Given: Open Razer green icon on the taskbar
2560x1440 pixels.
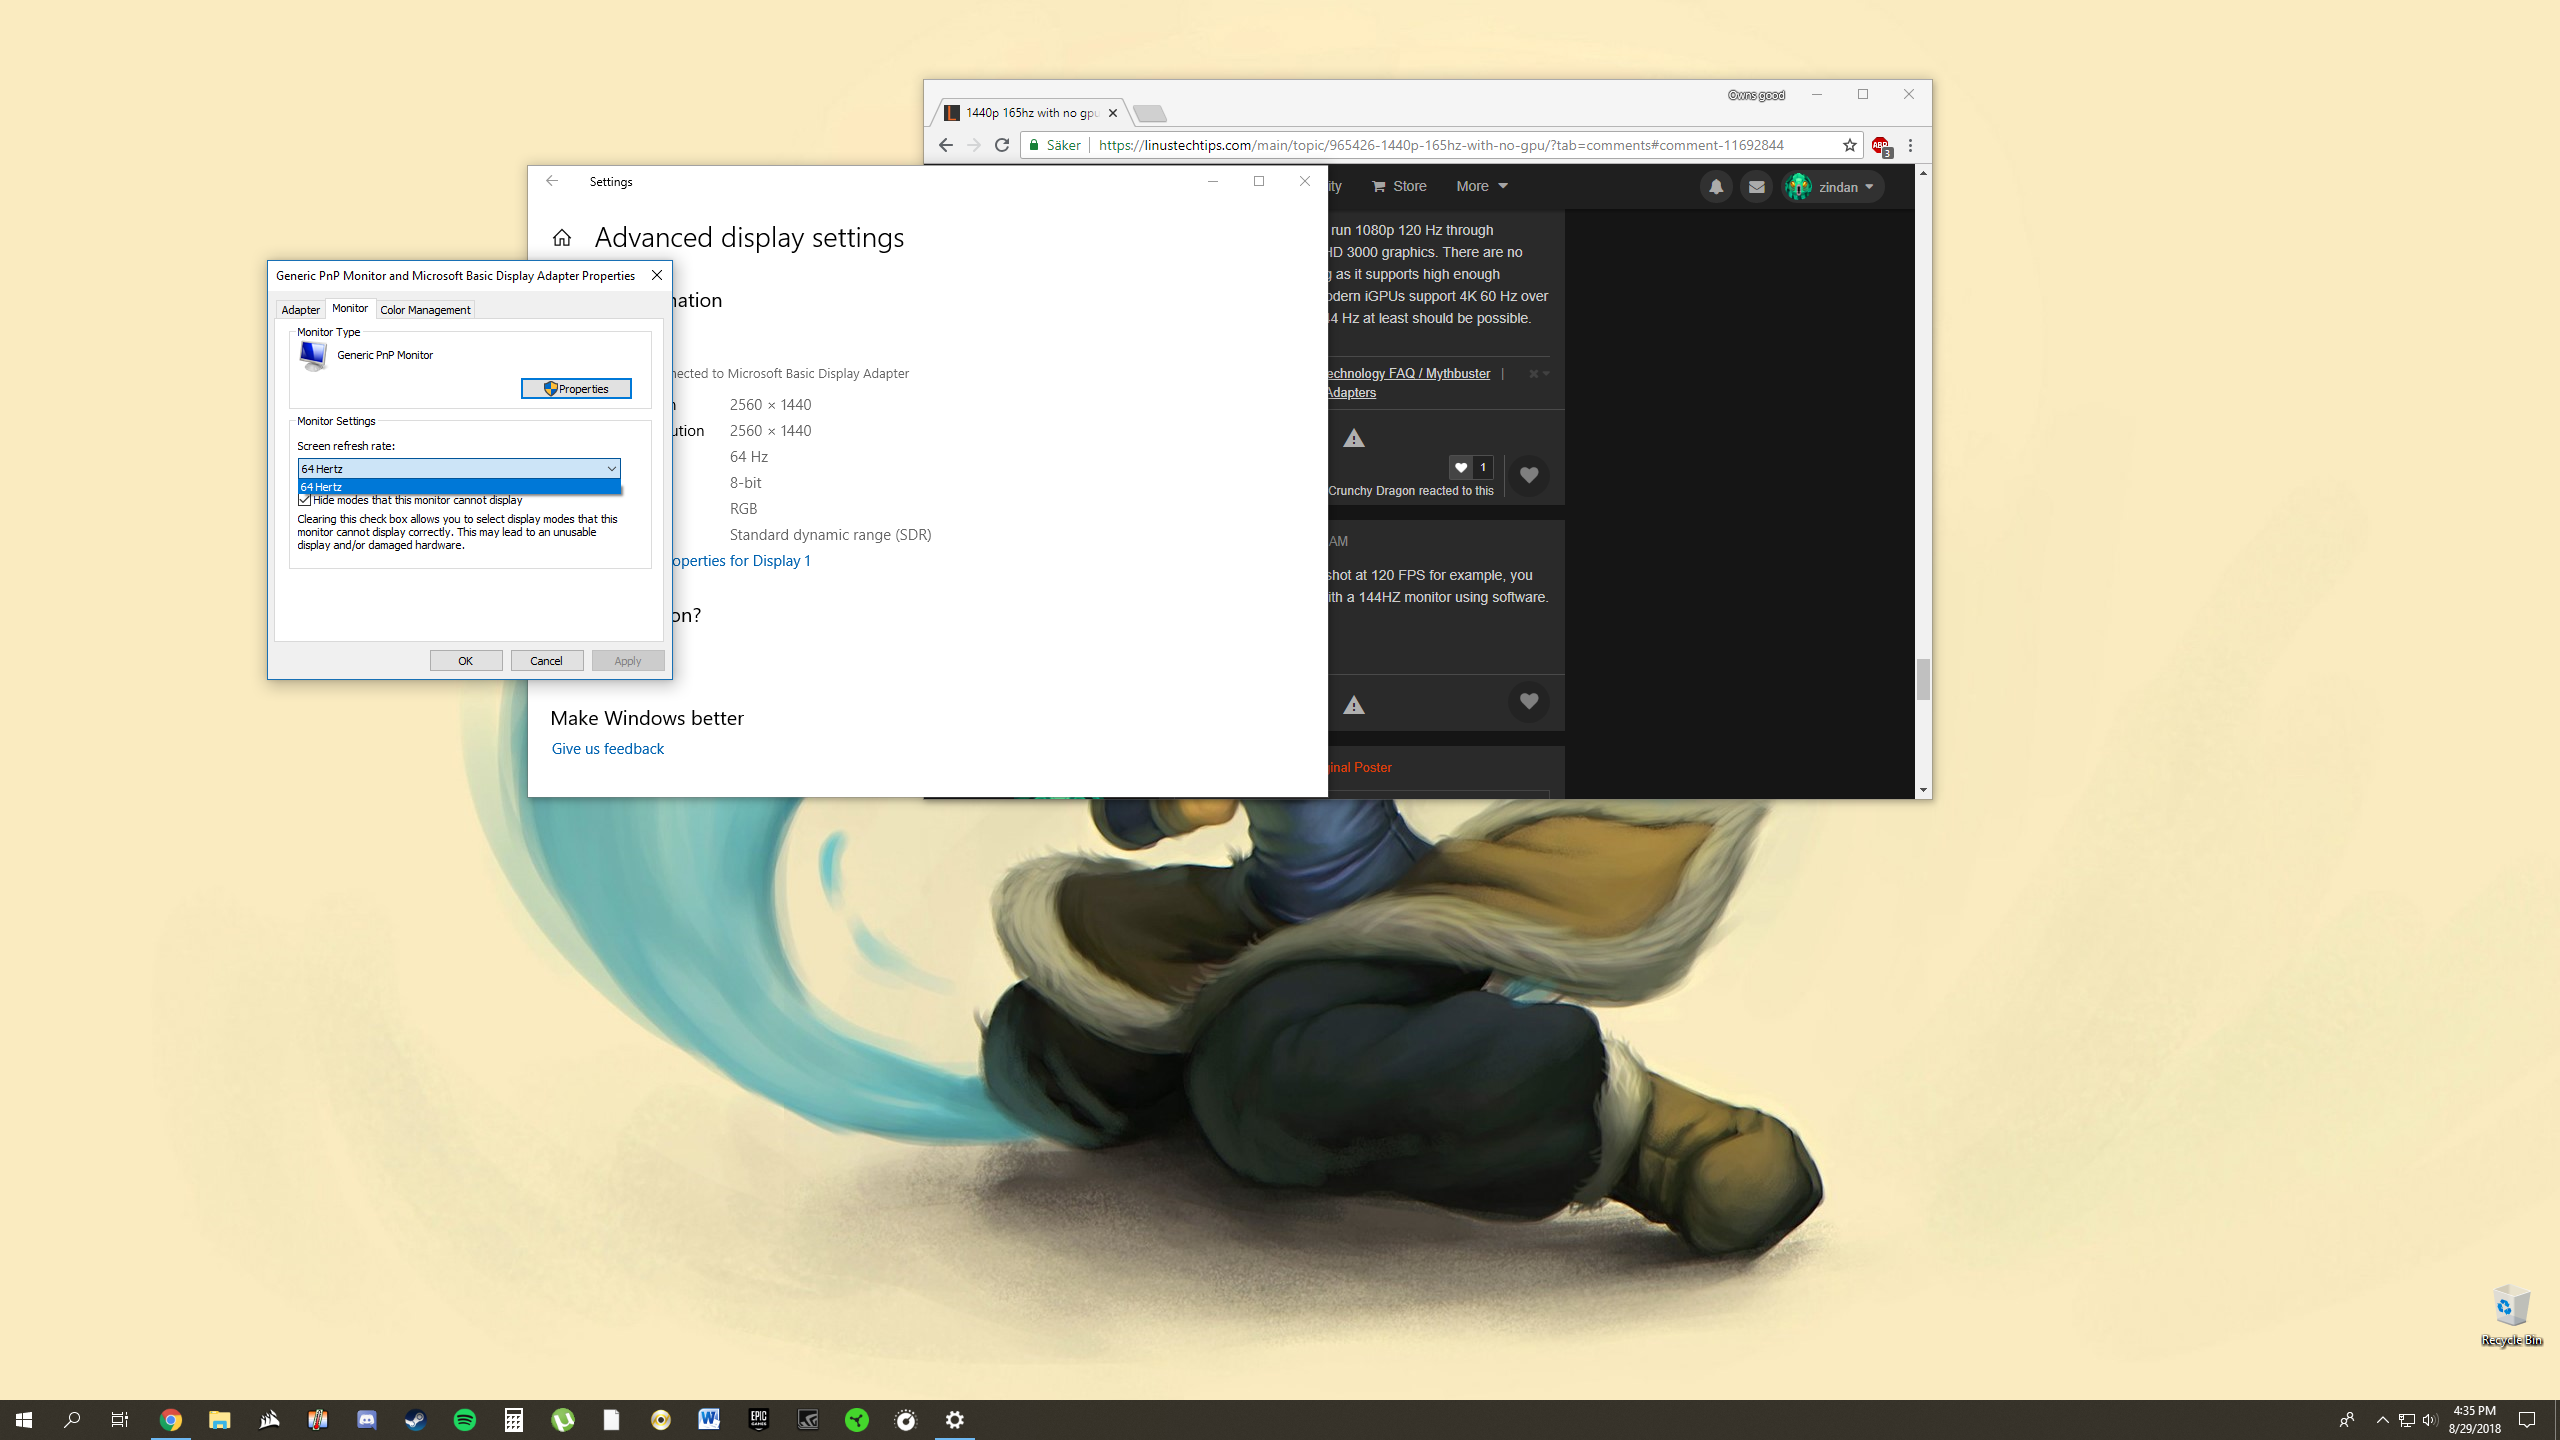Looking at the screenshot, I should (x=857, y=1420).
